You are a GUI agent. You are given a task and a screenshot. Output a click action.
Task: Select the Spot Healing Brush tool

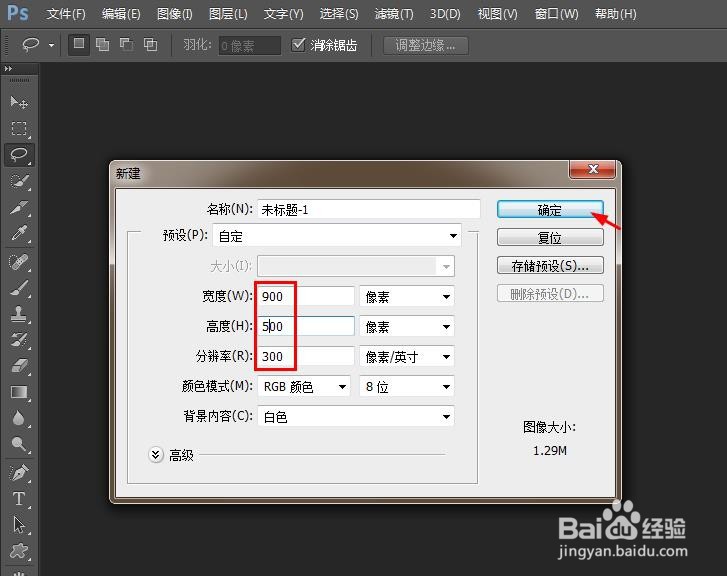pos(19,262)
